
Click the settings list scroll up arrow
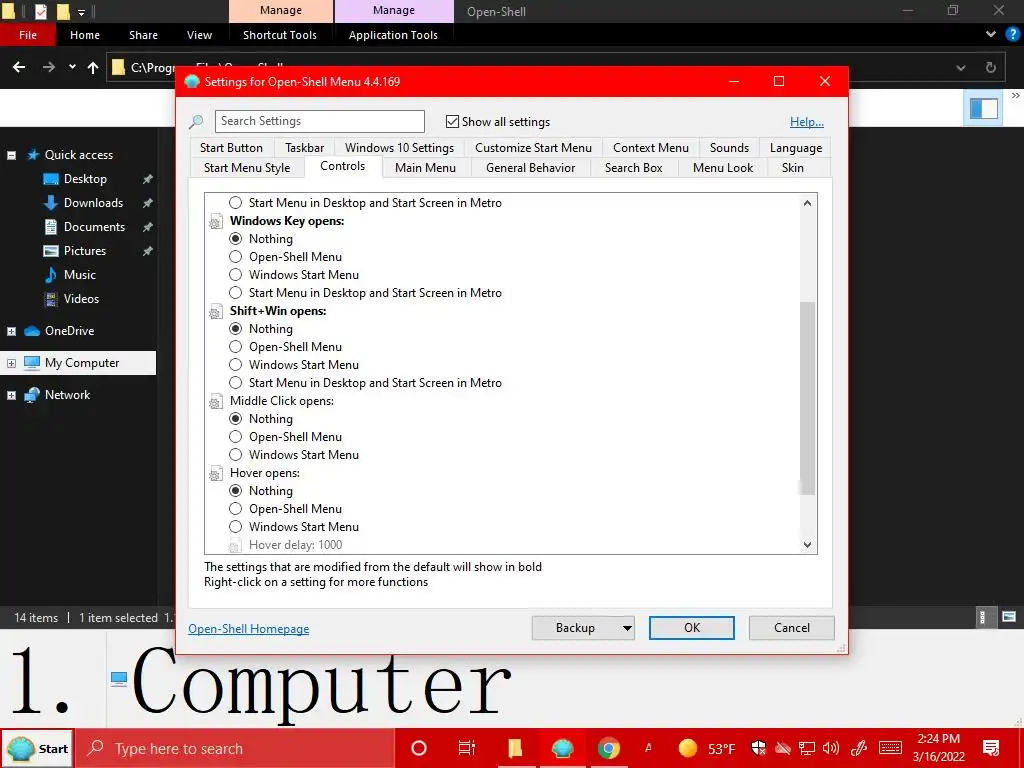(x=807, y=203)
